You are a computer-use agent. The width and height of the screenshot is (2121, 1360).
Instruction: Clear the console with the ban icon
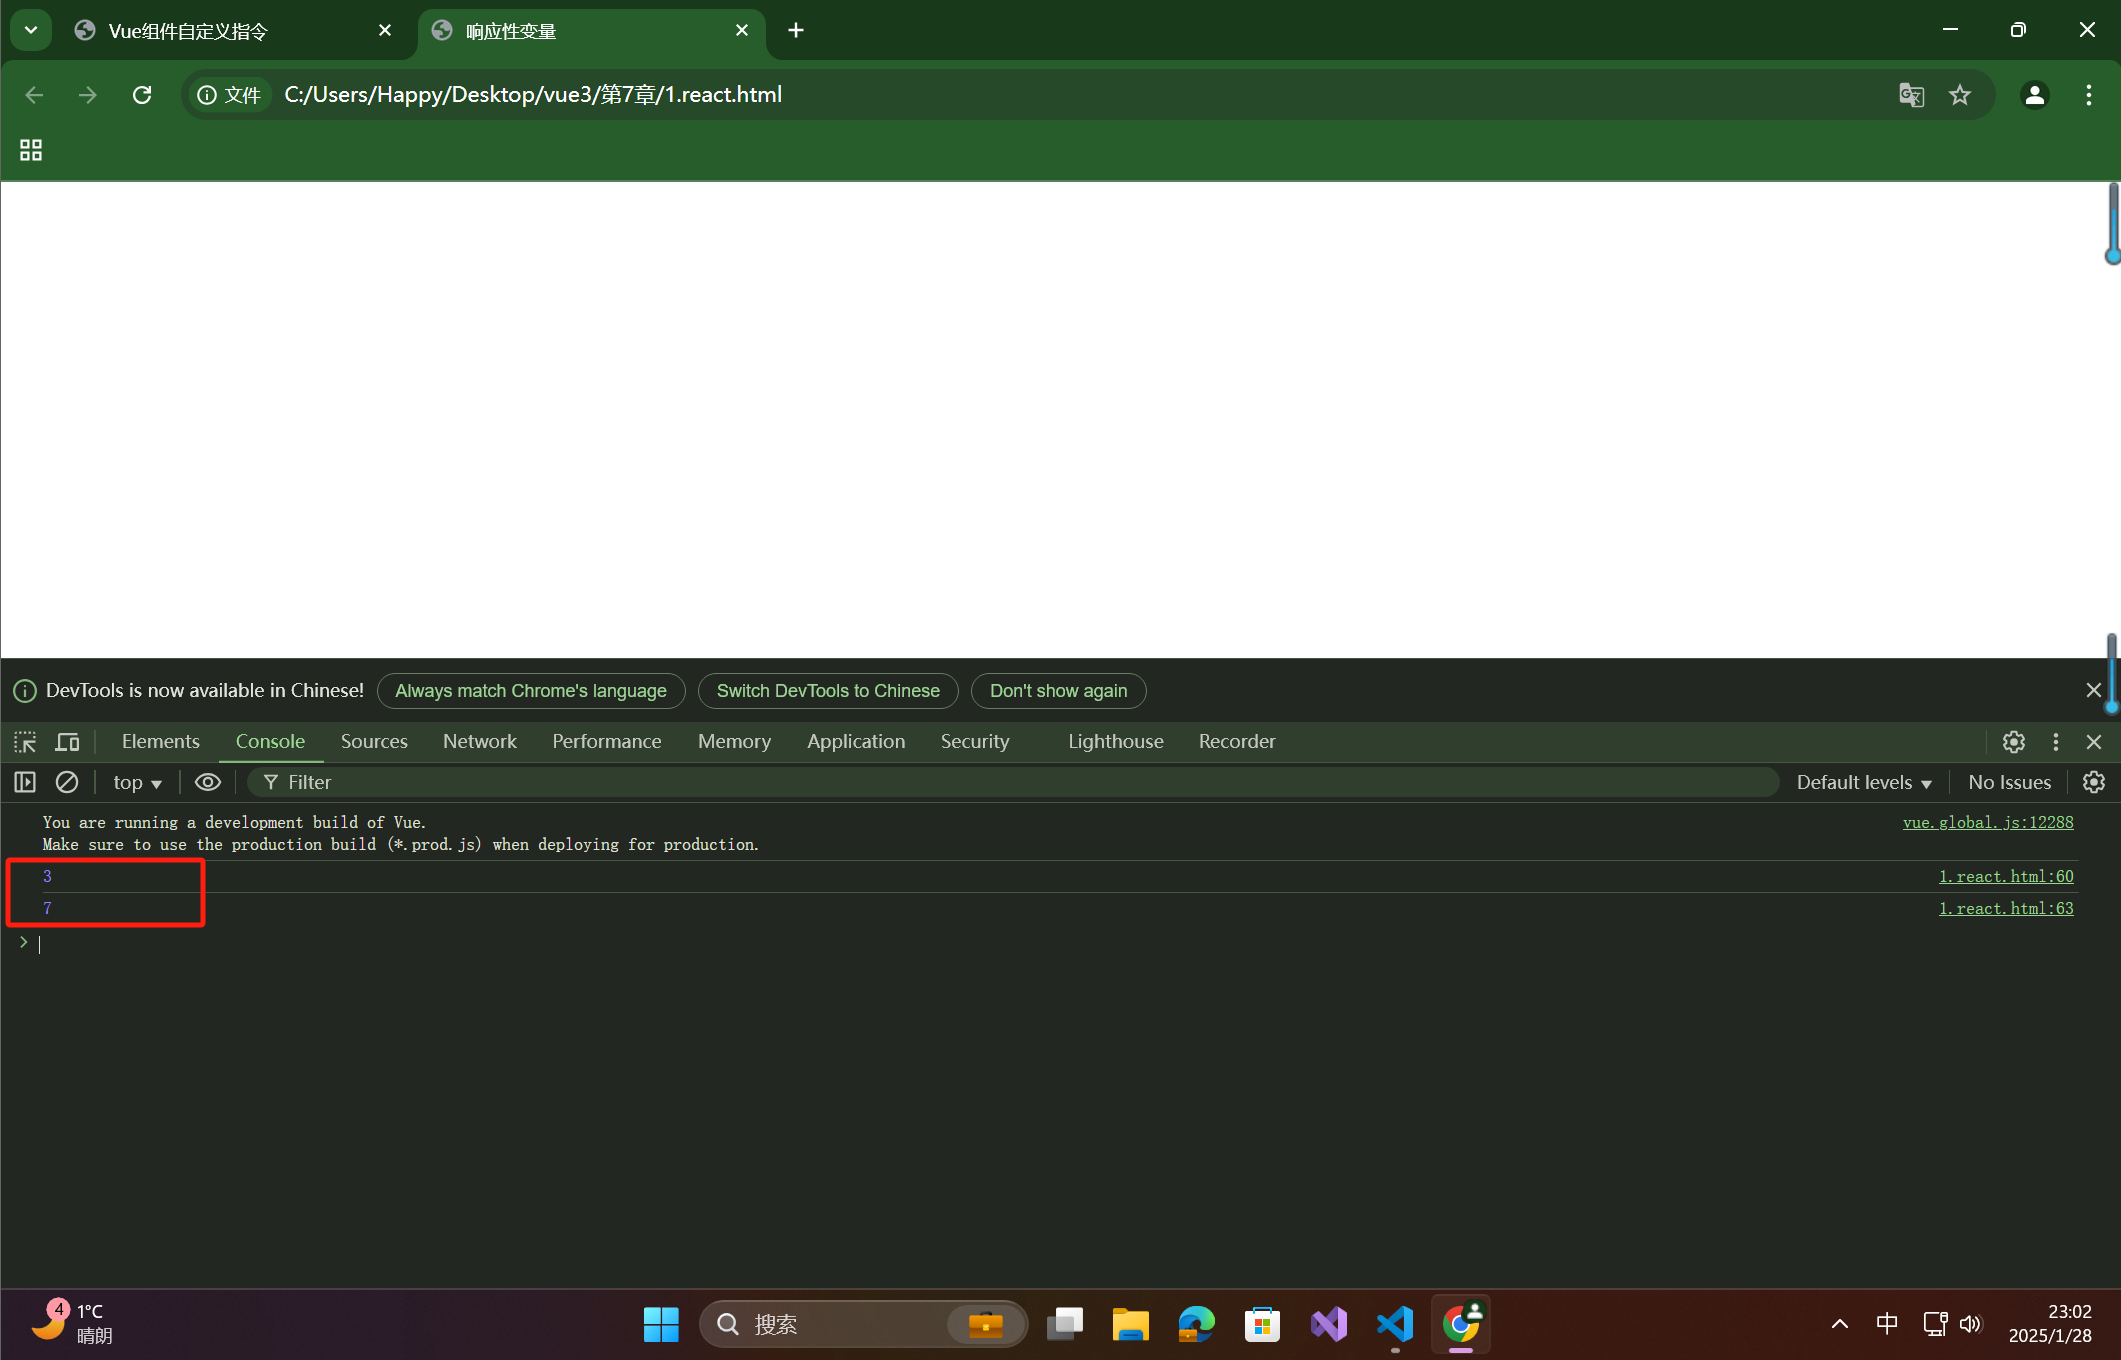(x=67, y=782)
